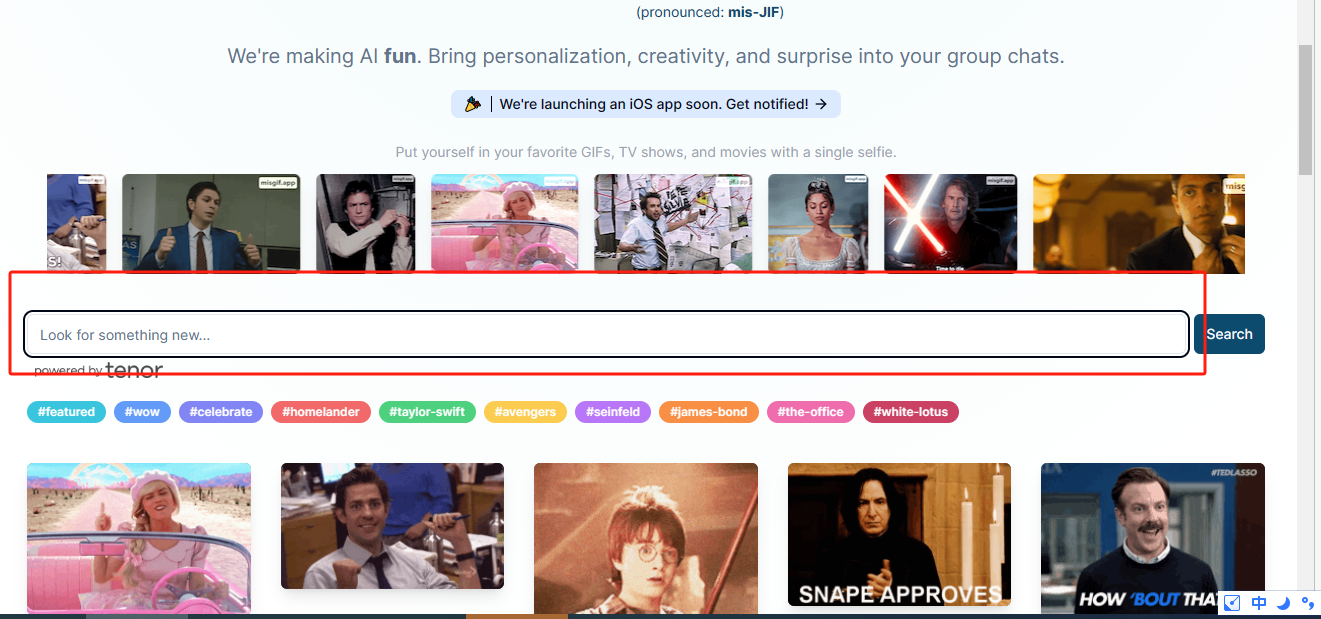Open carousel GIF with red lightsabers
Viewport: 1321px width, 619px height.
click(950, 224)
